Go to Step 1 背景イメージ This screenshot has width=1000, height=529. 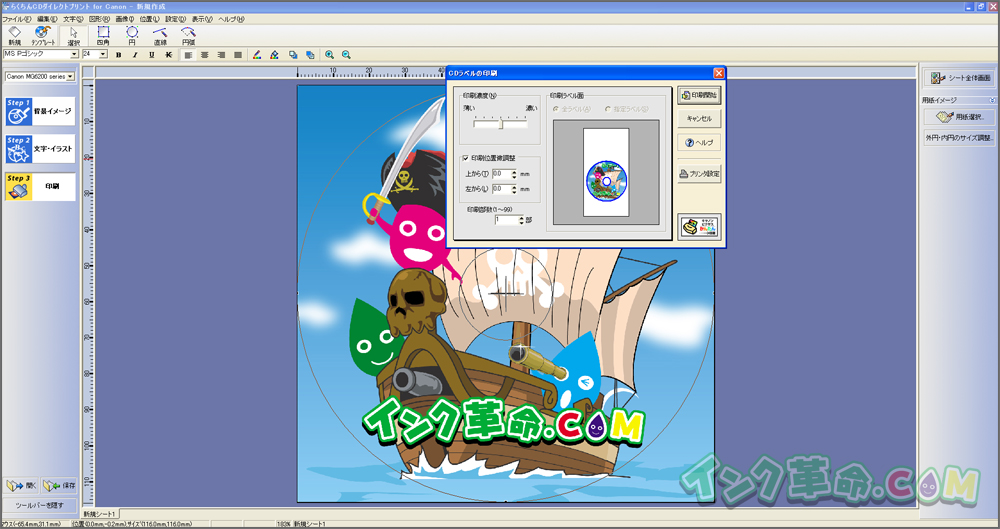40,112
